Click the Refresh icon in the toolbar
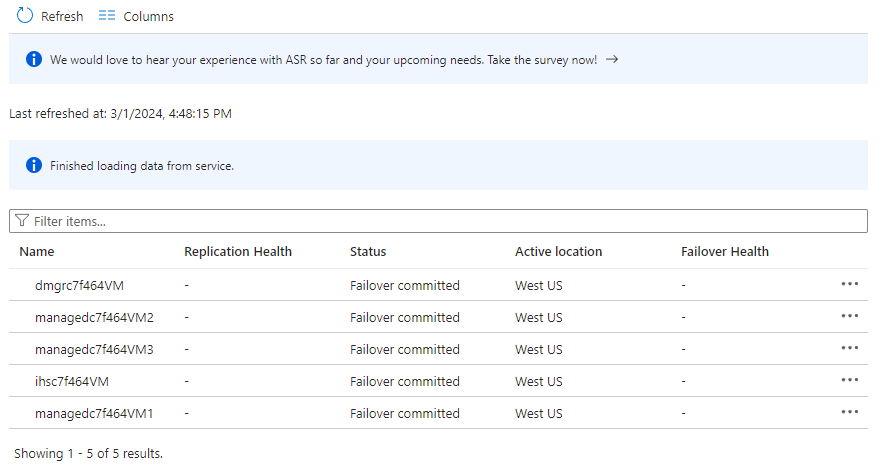 tap(26, 16)
